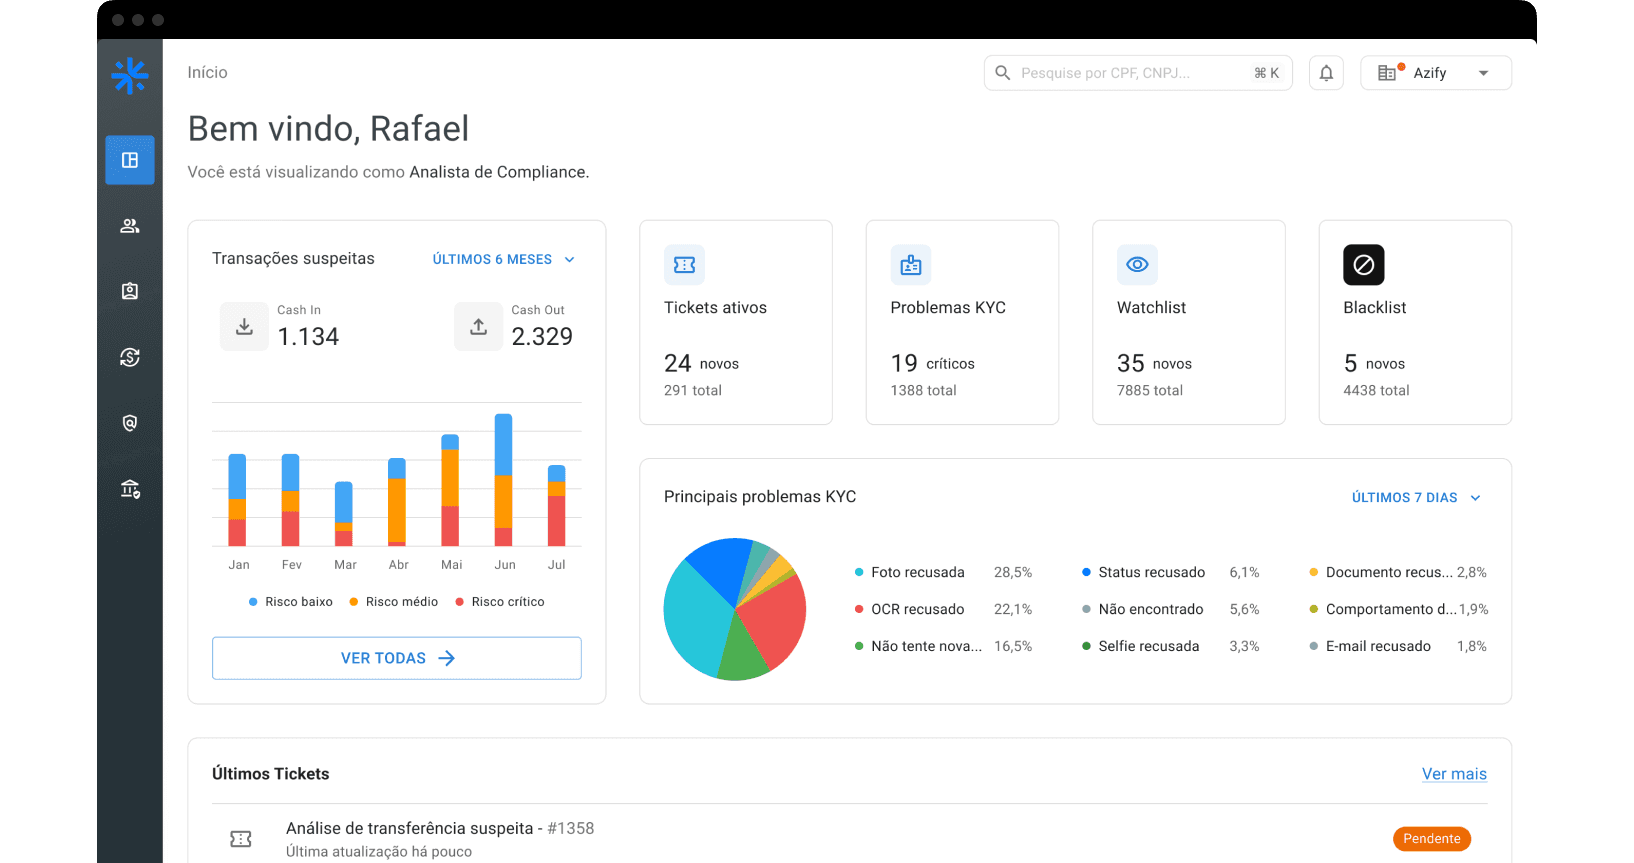Click the "Analista de Compliance" role text
Viewport: 1634px width, 863px height.
point(498,172)
